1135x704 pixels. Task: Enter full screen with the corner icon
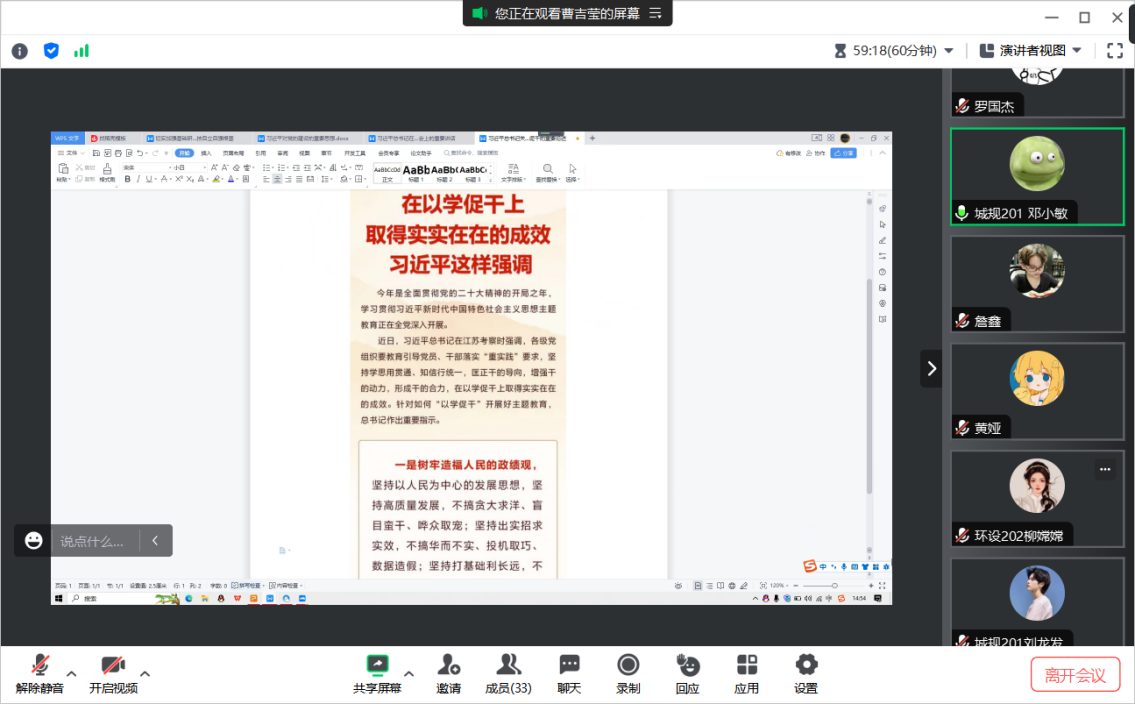[1115, 51]
